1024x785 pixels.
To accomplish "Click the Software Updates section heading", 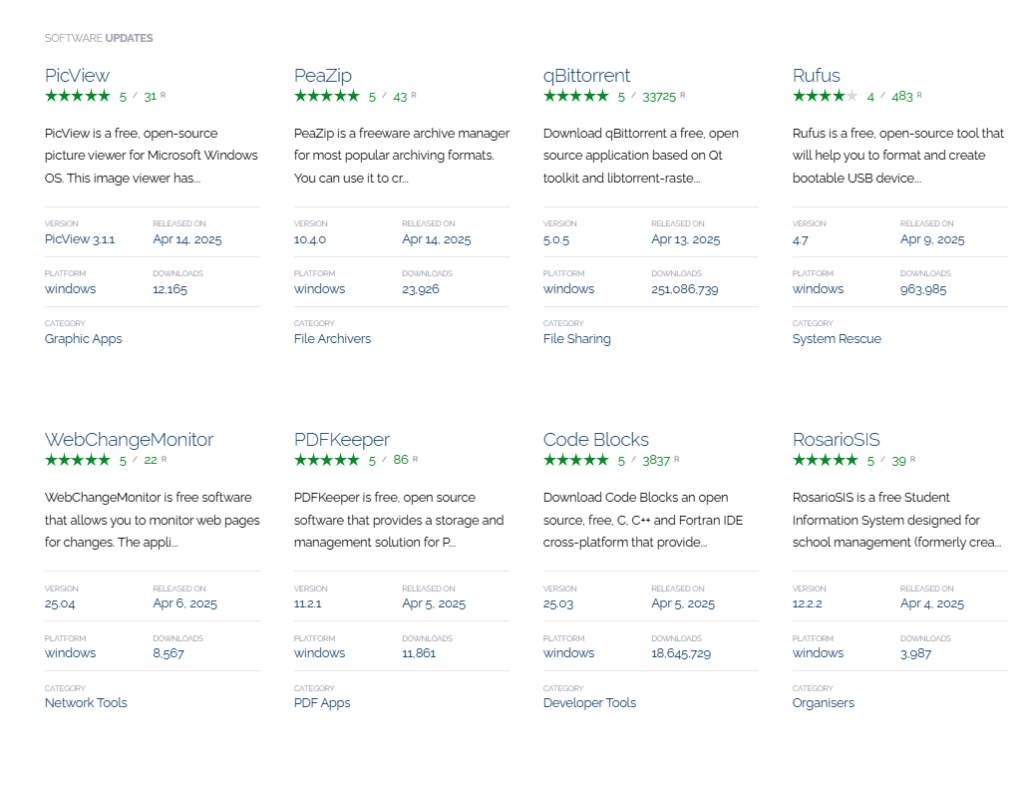I will tap(98, 38).
